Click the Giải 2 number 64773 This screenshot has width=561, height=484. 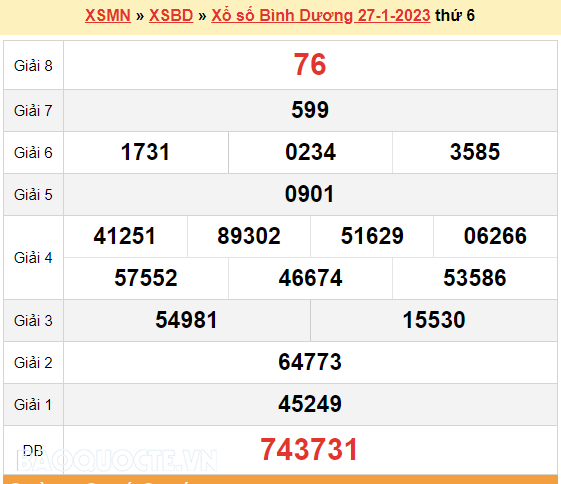pos(310,362)
